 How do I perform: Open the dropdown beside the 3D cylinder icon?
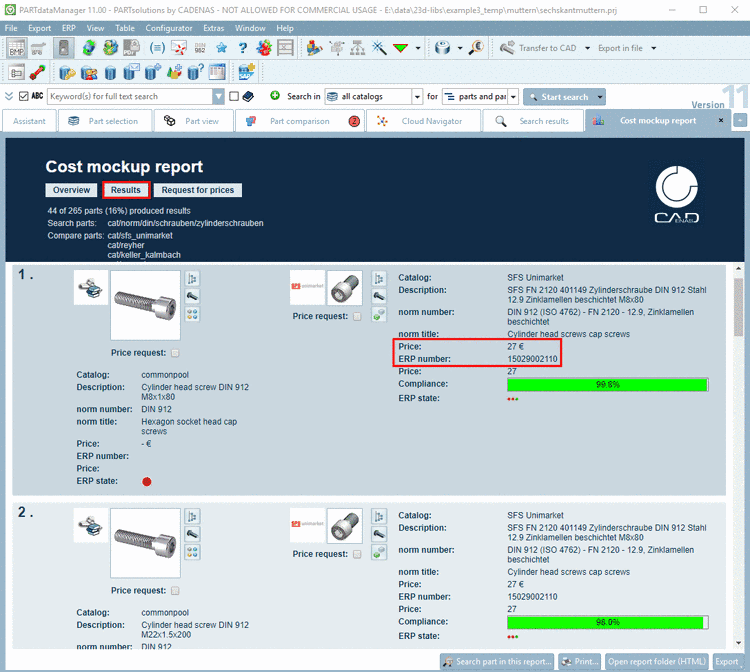[x=460, y=48]
